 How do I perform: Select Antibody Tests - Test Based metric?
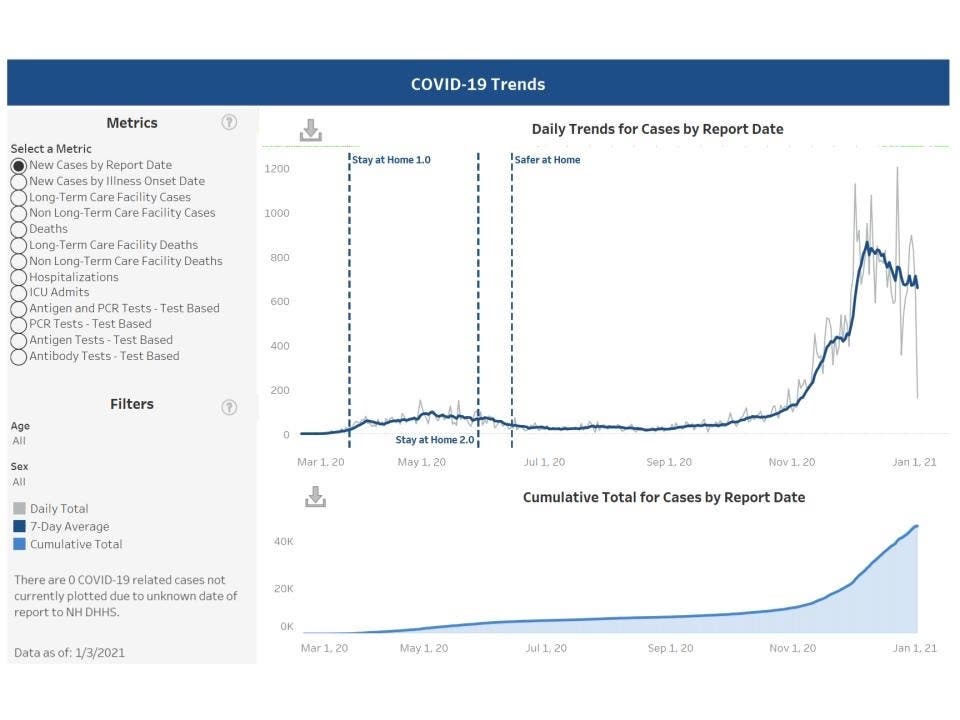point(18,356)
